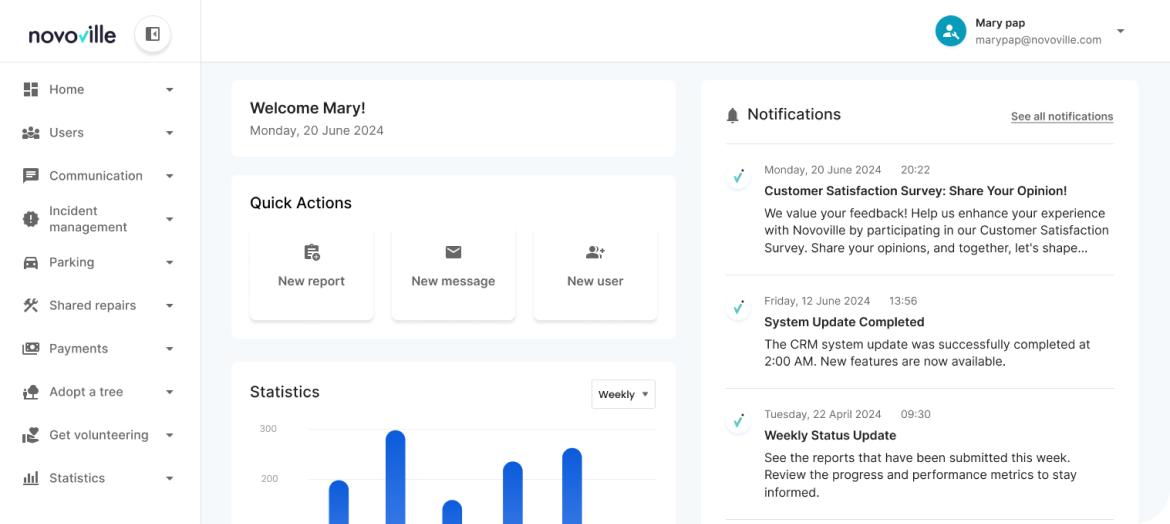Expand the Incident management submenu arrow
The image size is (1170, 524).
(x=169, y=219)
